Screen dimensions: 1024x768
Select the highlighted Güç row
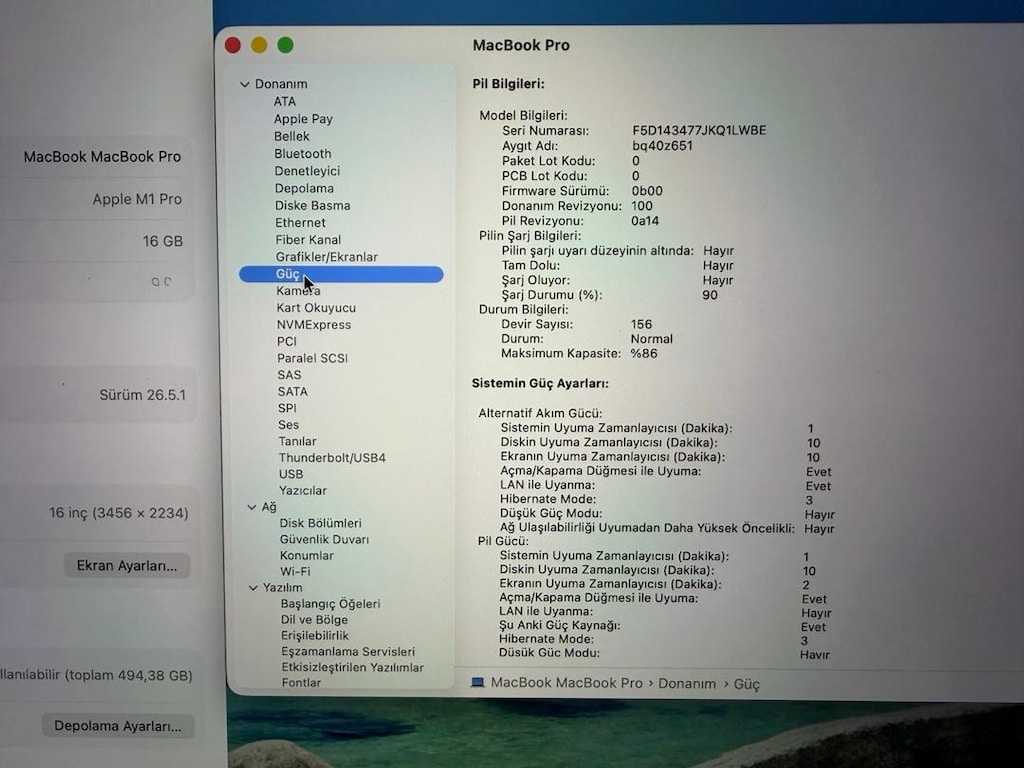(341, 274)
